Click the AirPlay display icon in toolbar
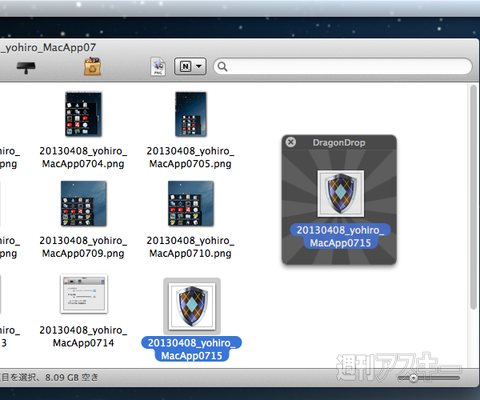 pos(26,68)
